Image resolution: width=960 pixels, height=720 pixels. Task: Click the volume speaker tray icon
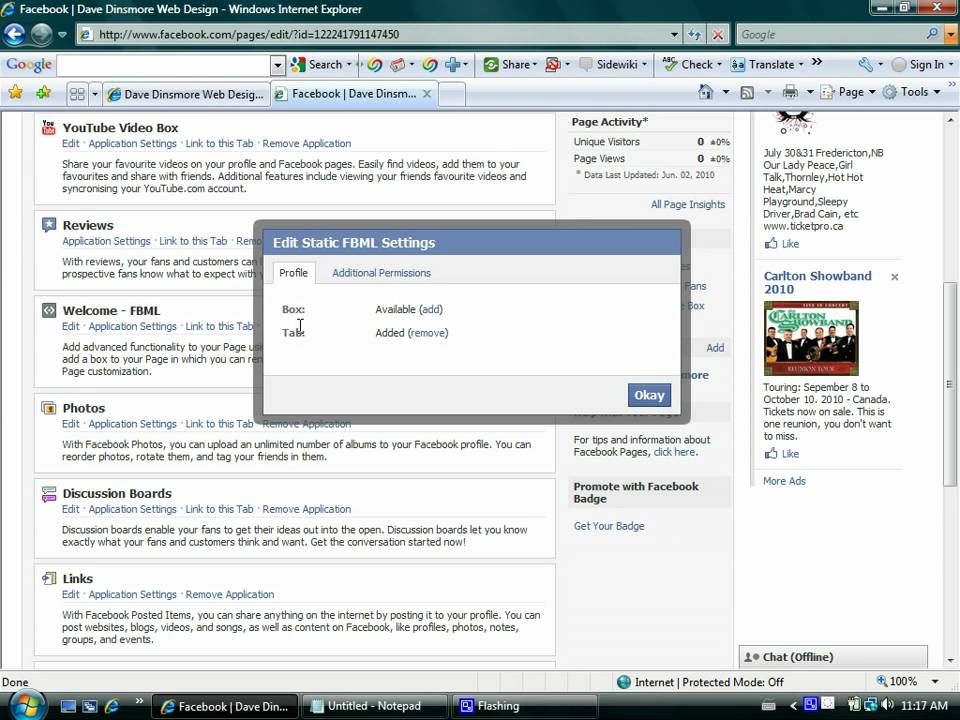tap(888, 705)
